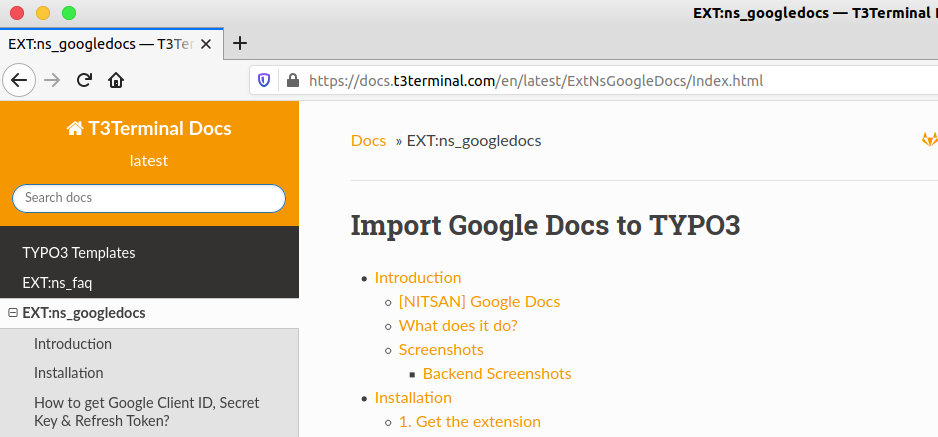938x437 pixels.
Task: Click the red close window button
Action: 17,13
